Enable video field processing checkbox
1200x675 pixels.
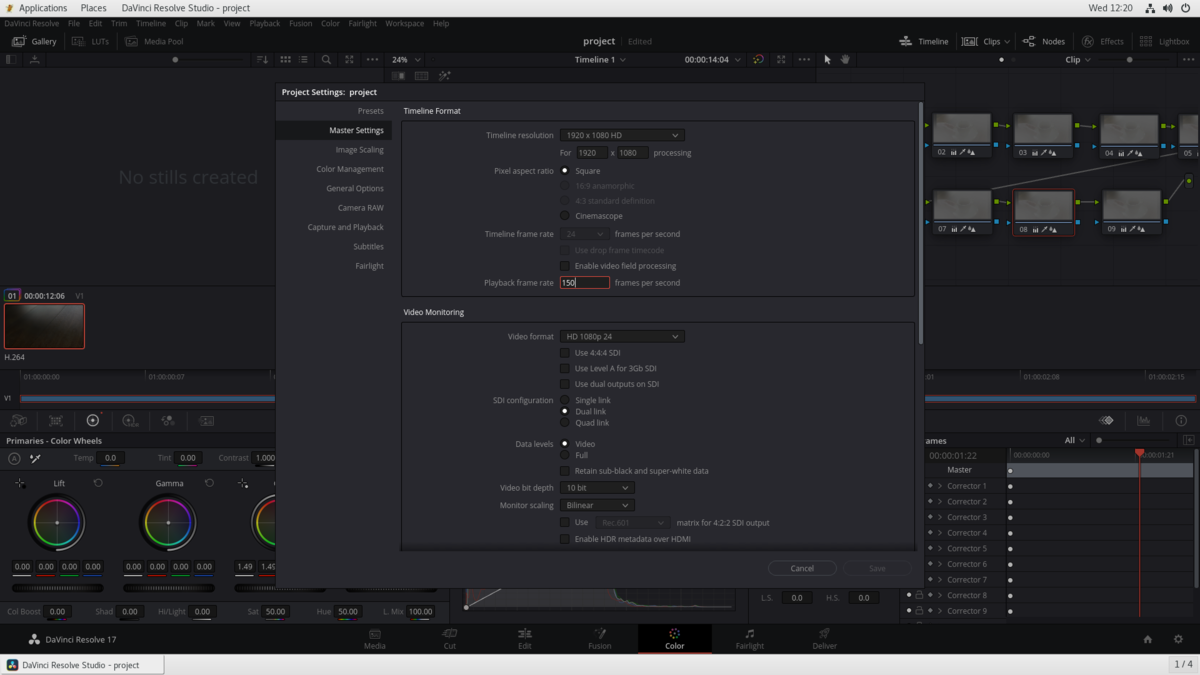[565, 266]
